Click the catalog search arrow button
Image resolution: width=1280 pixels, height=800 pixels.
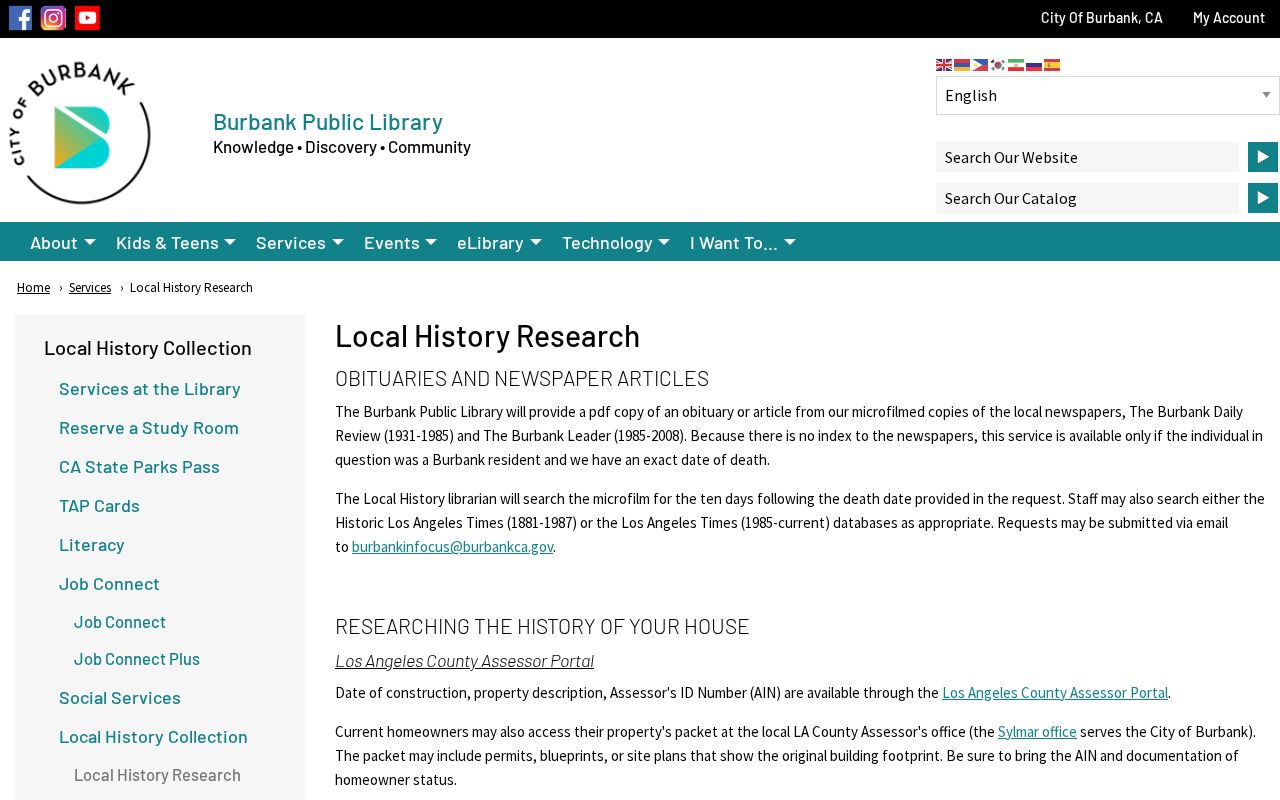coord(1263,198)
